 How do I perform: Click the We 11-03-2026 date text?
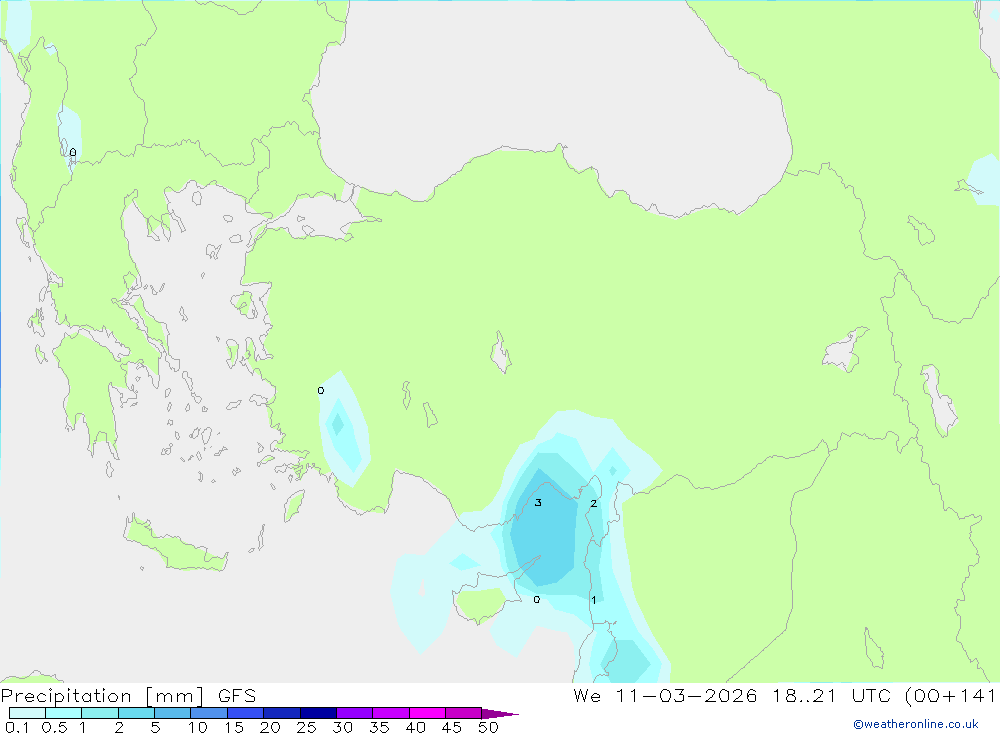[x=665, y=695]
